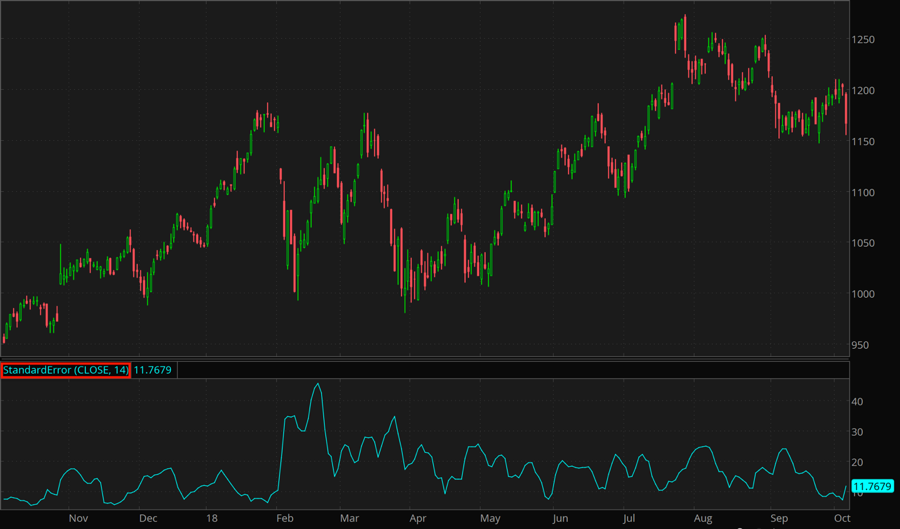Click the May label on the time axis
The width and height of the screenshot is (900, 529).
pos(490,519)
